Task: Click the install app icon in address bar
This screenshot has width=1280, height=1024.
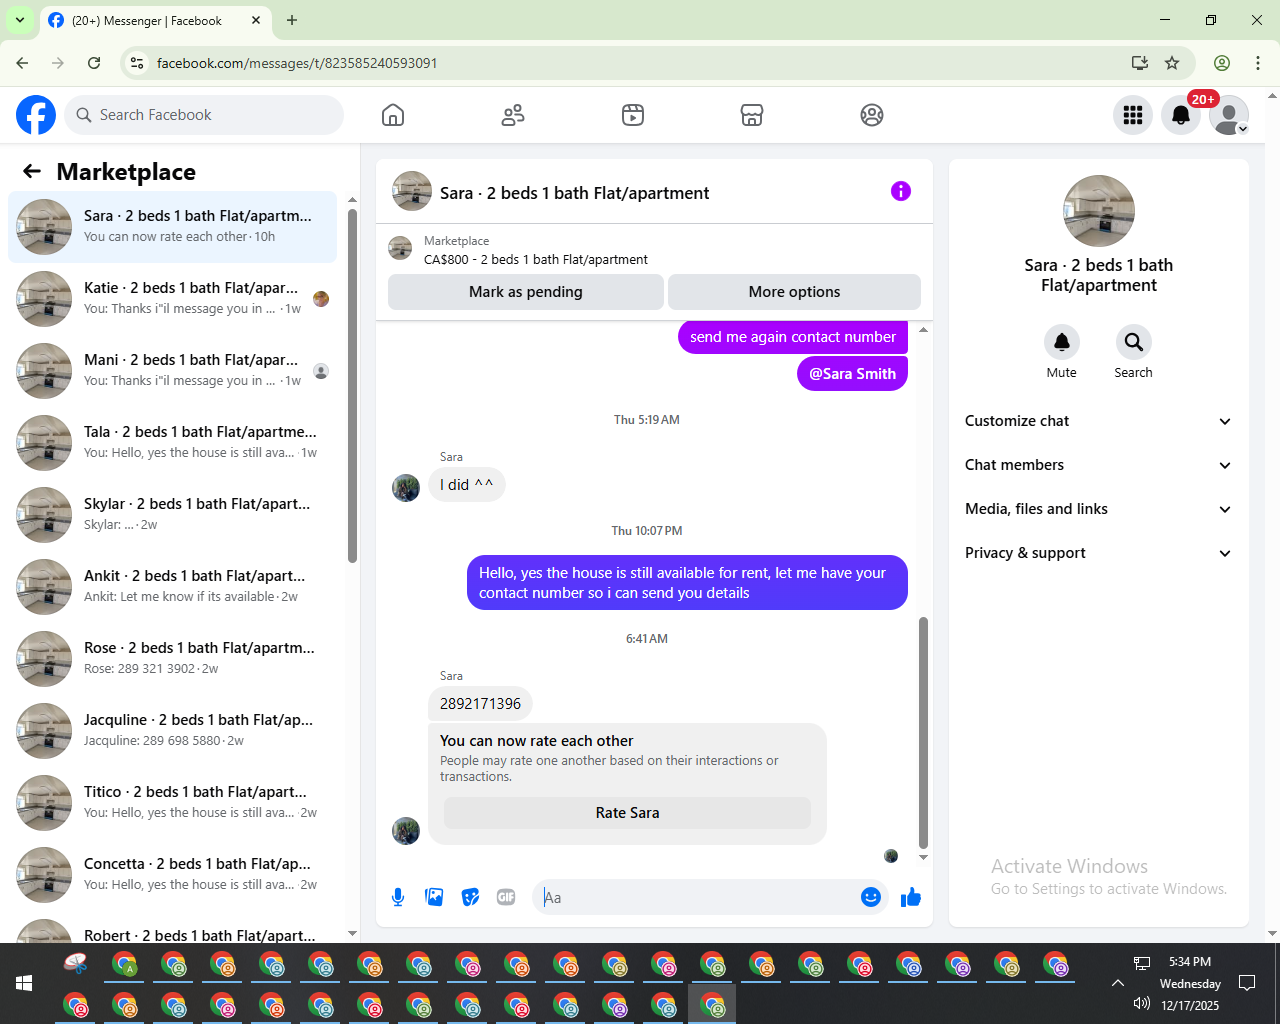Action: pyautogui.click(x=1140, y=63)
